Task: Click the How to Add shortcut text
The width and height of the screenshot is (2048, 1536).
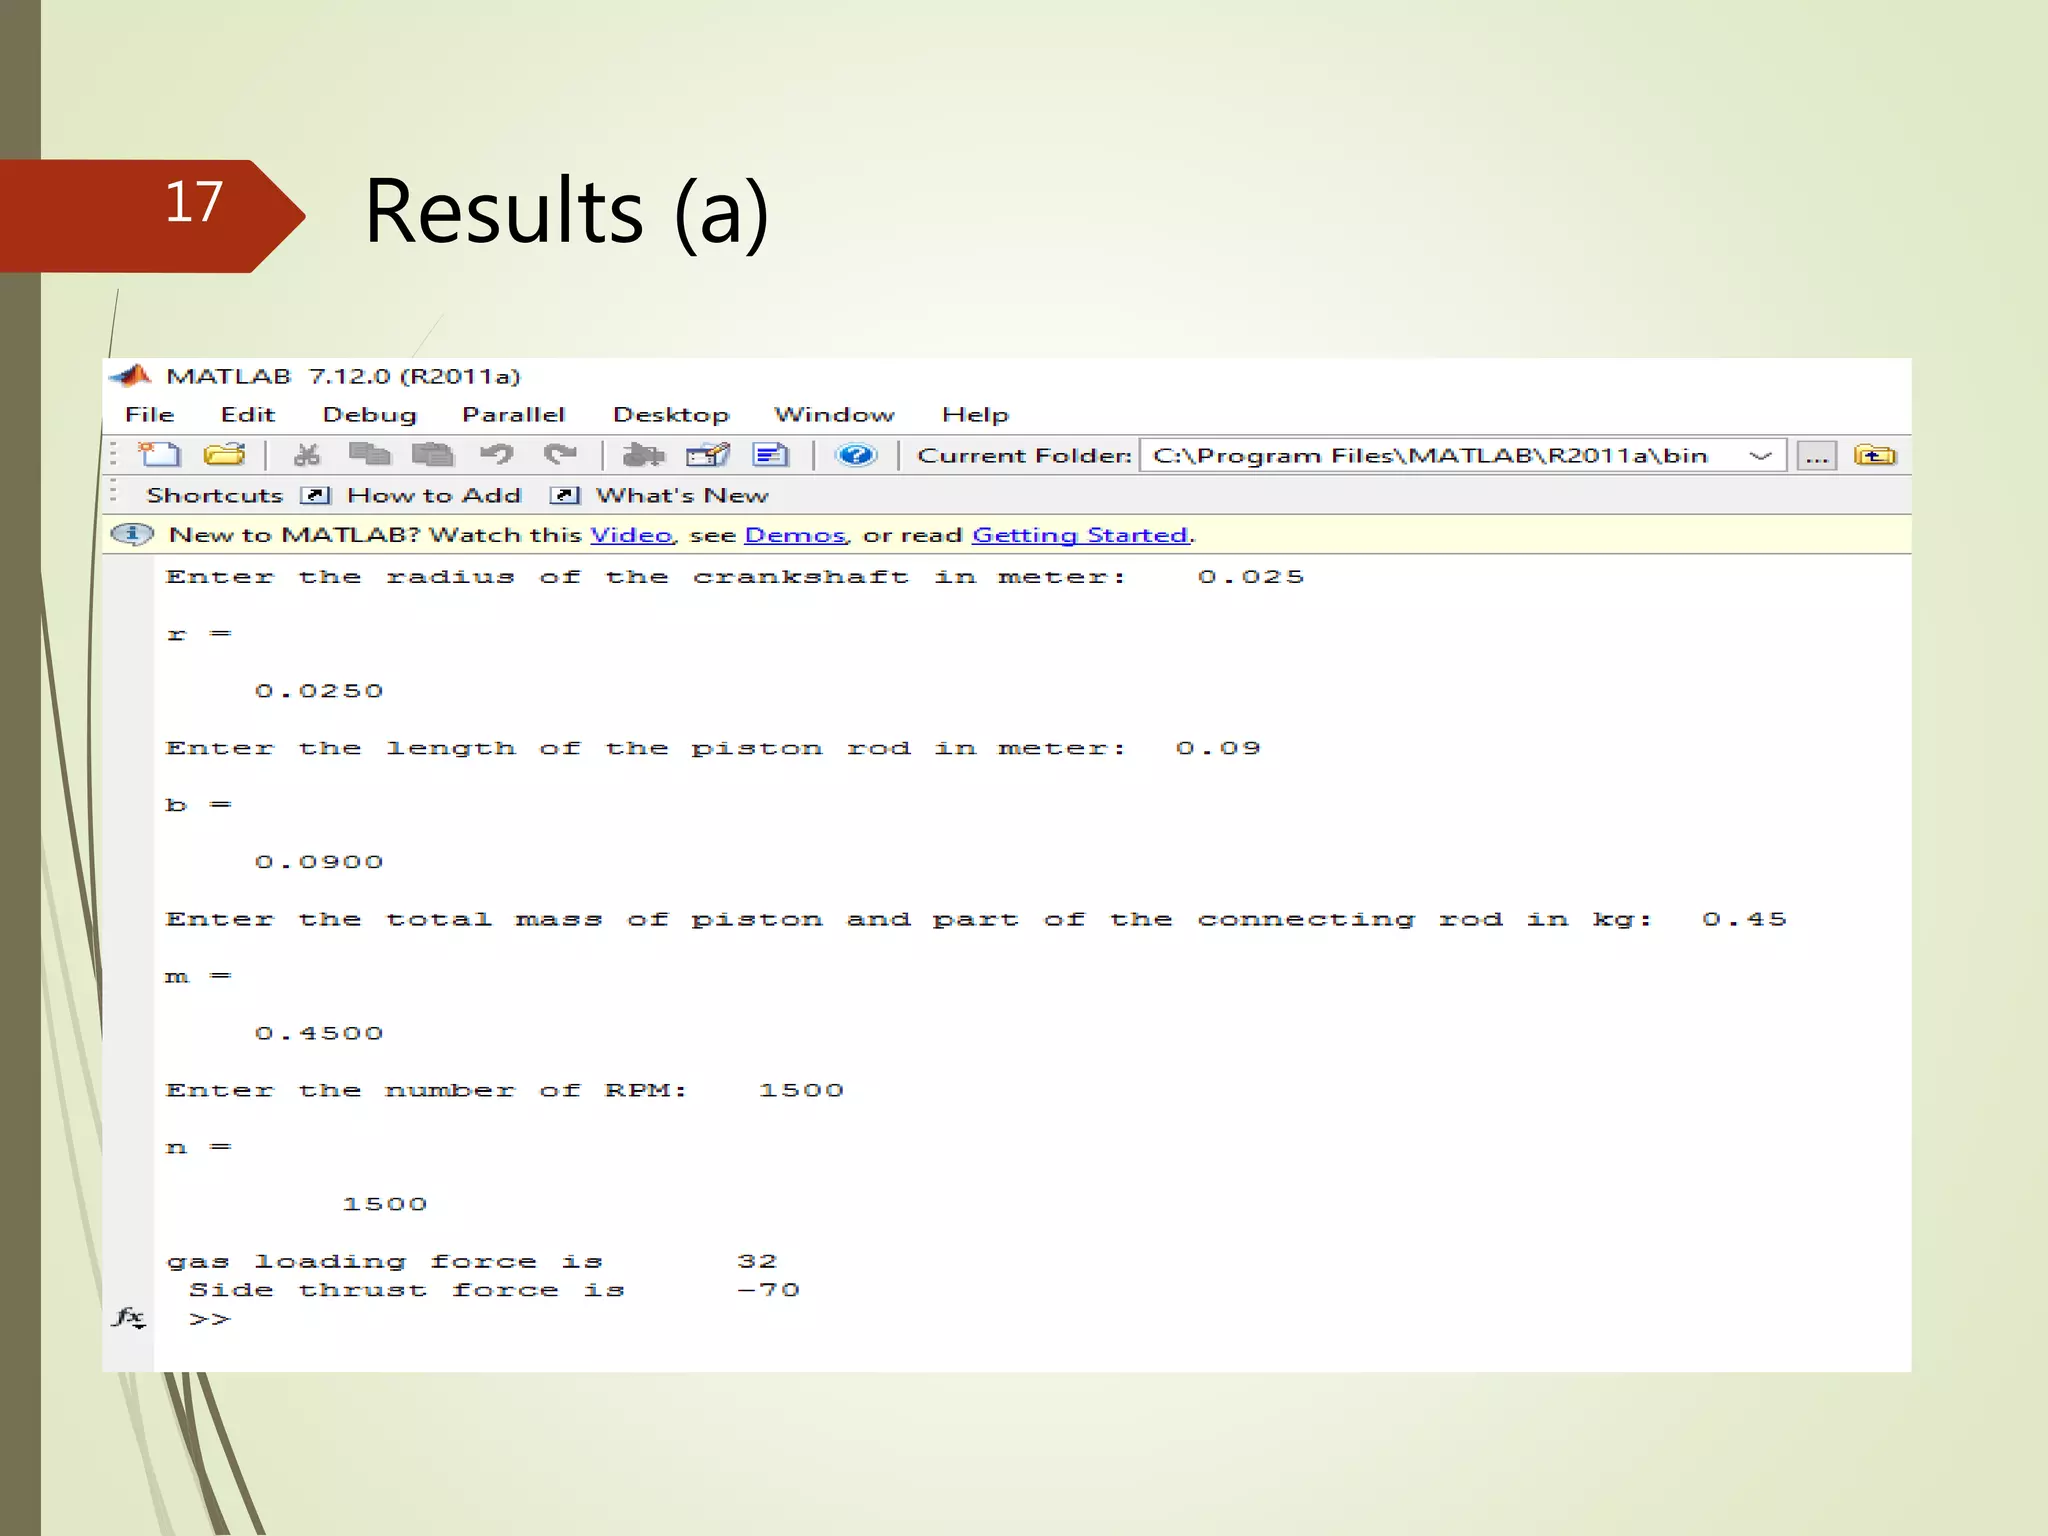Action: 434,495
